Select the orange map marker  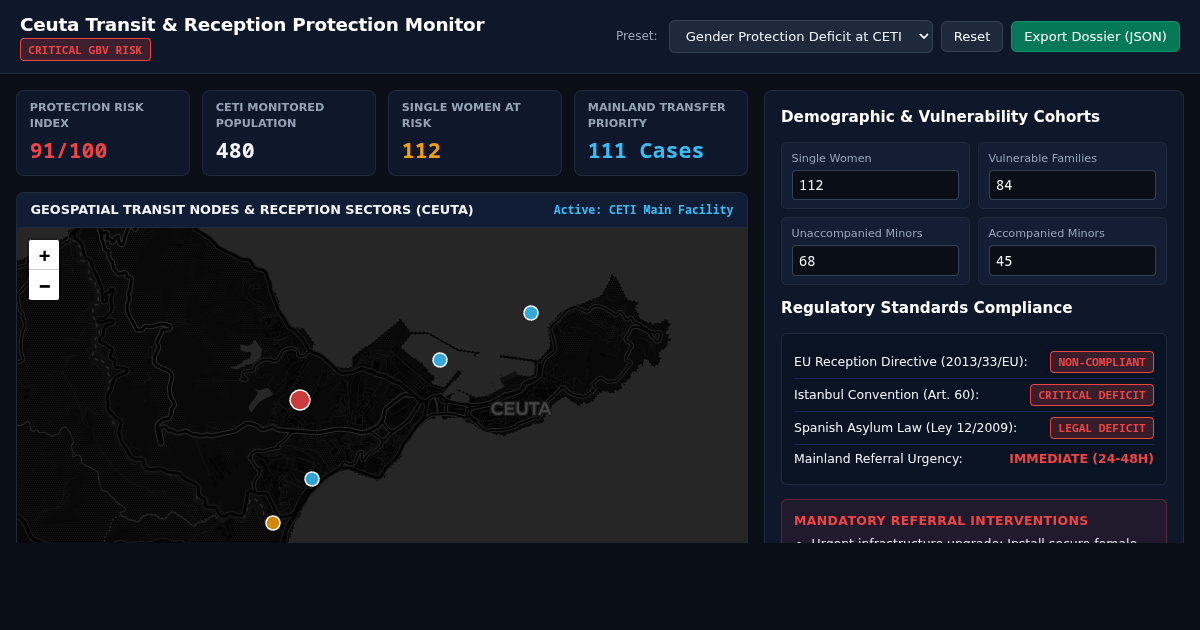click(x=273, y=523)
